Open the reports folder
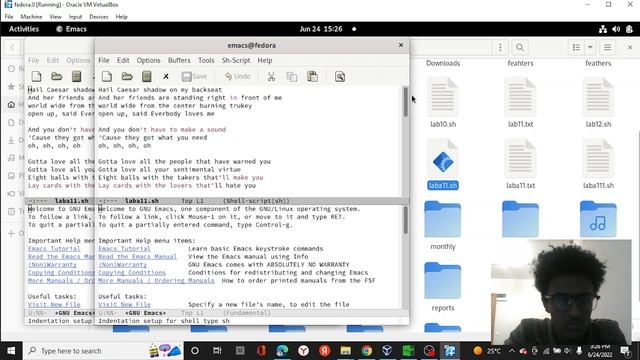This screenshot has height=360, width=640. (443, 287)
